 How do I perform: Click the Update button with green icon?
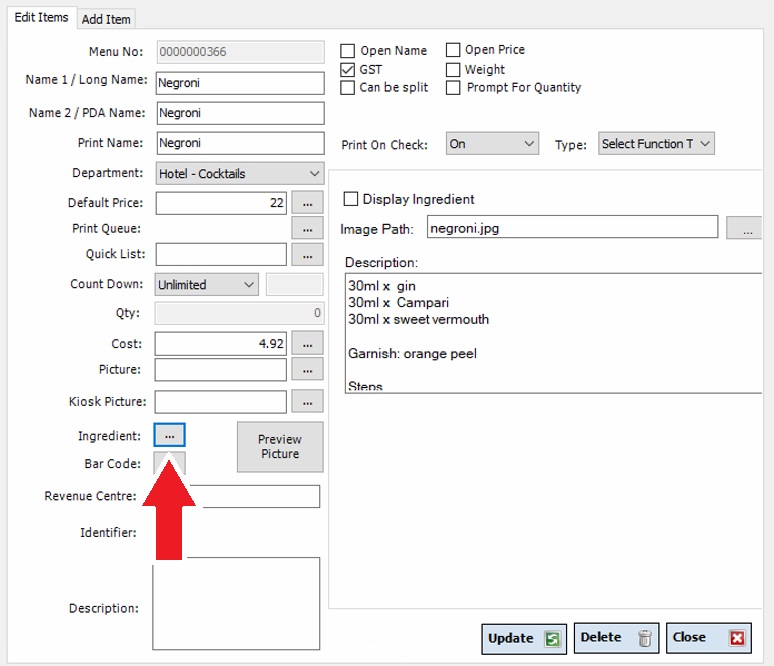(x=523, y=638)
